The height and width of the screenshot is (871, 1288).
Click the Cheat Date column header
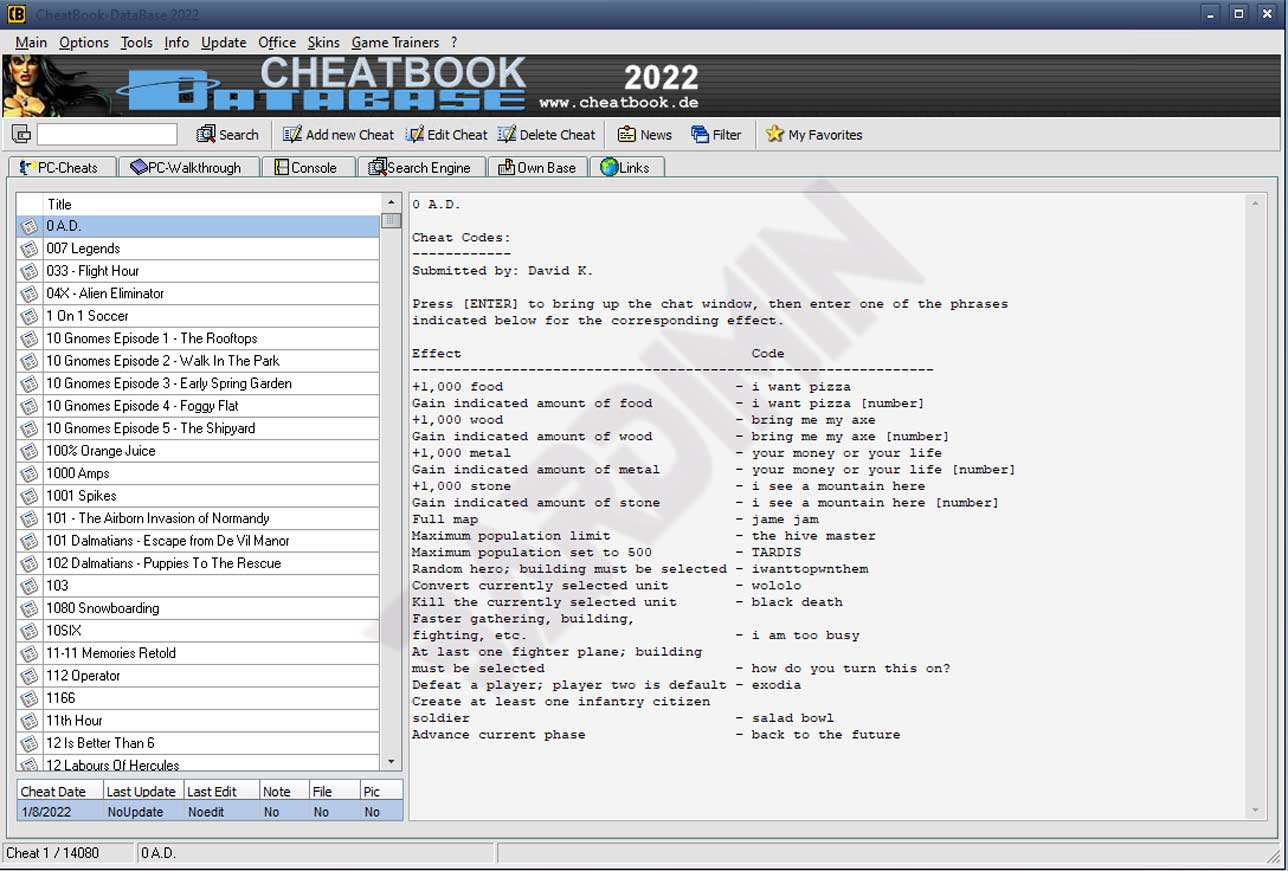pyautogui.click(x=60, y=791)
